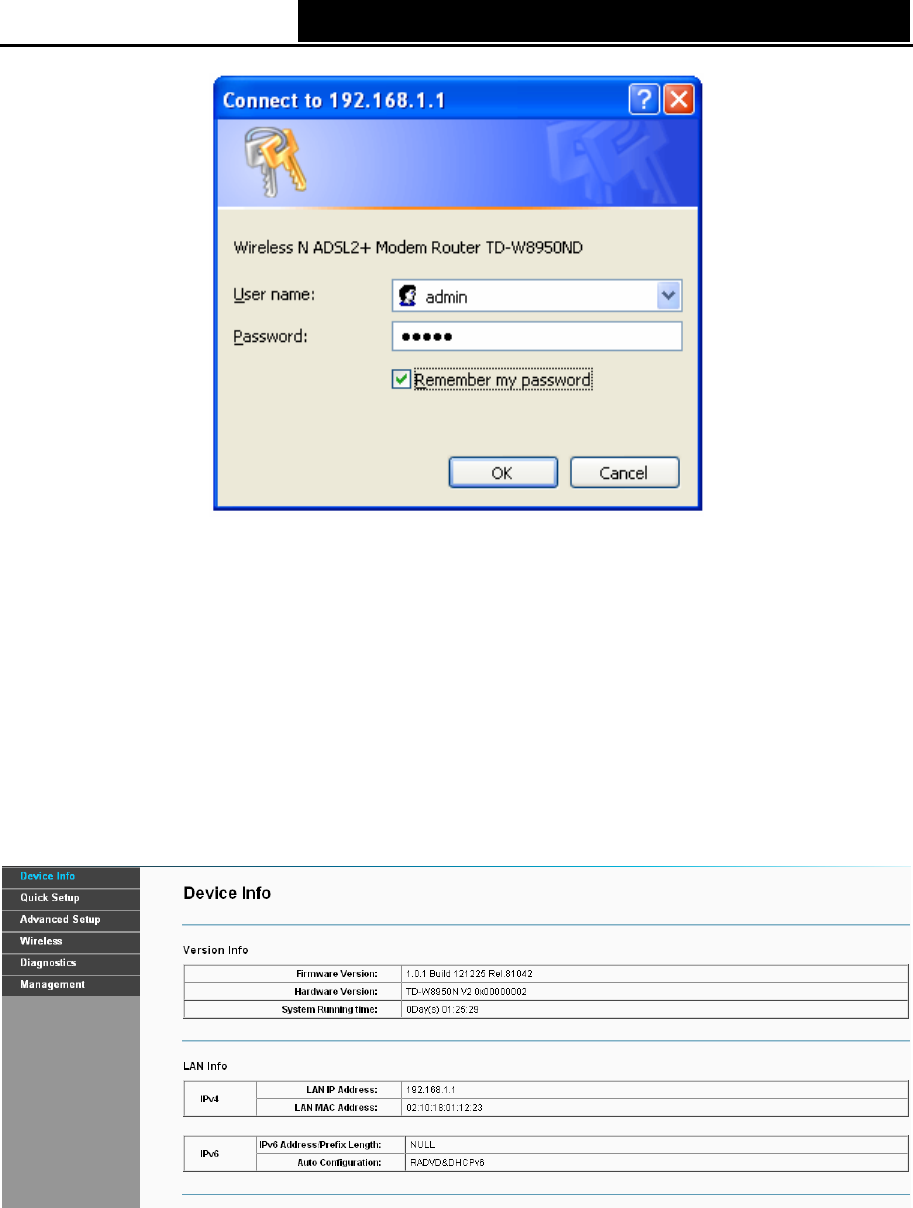The image size is (913, 1208).
Task: Confirm login with the OK button
Action: pos(502,473)
